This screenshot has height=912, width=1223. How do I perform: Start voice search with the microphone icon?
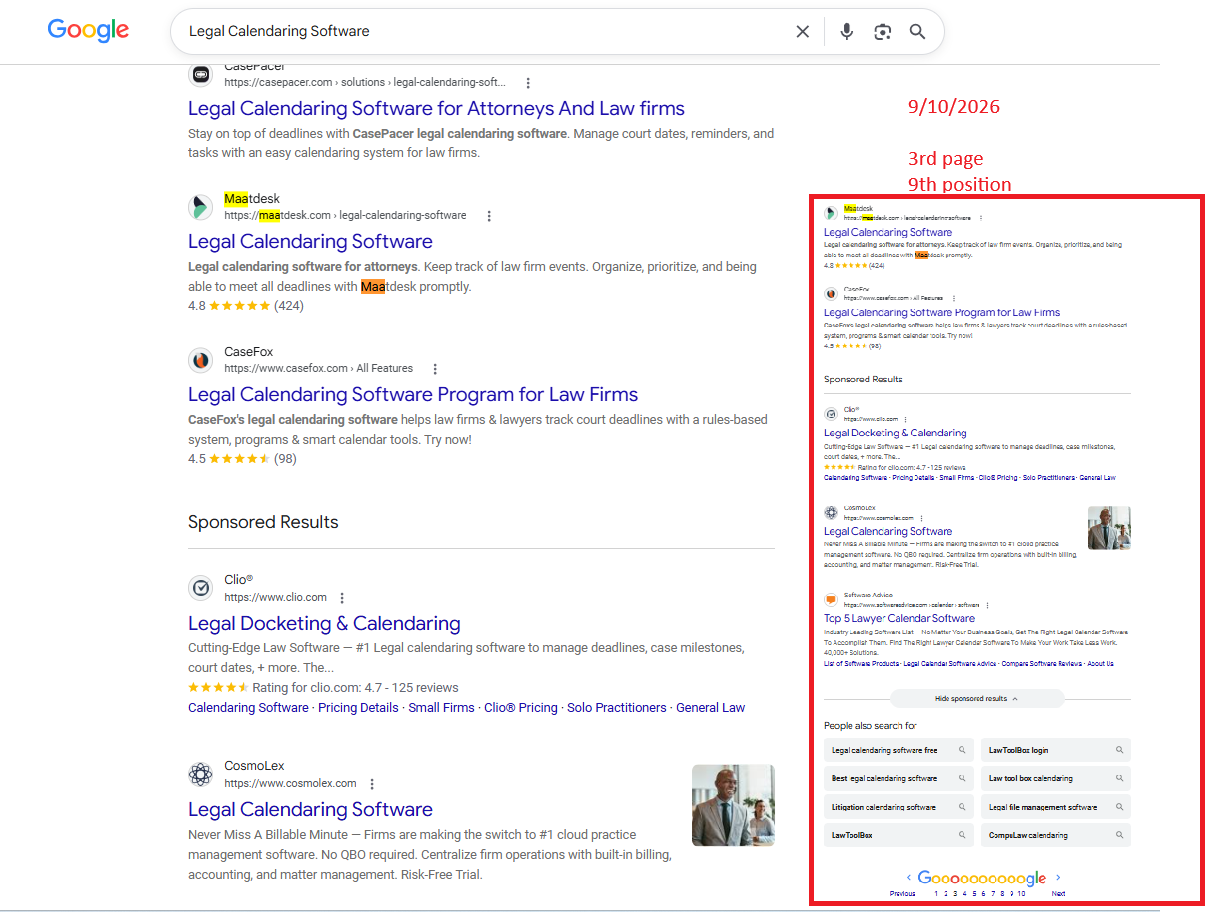847,32
